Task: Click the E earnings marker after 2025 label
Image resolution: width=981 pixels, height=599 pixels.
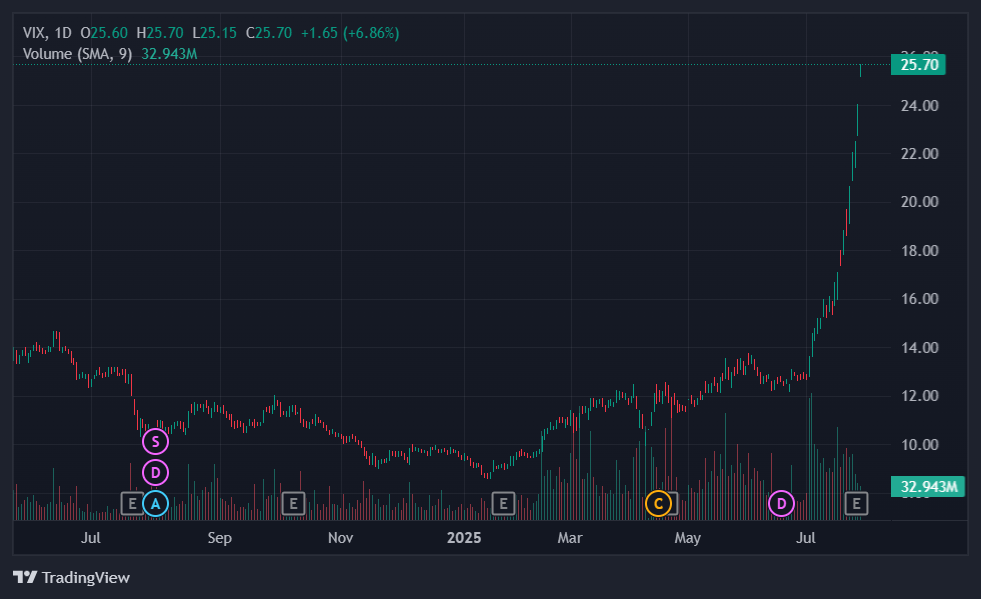Action: (504, 503)
